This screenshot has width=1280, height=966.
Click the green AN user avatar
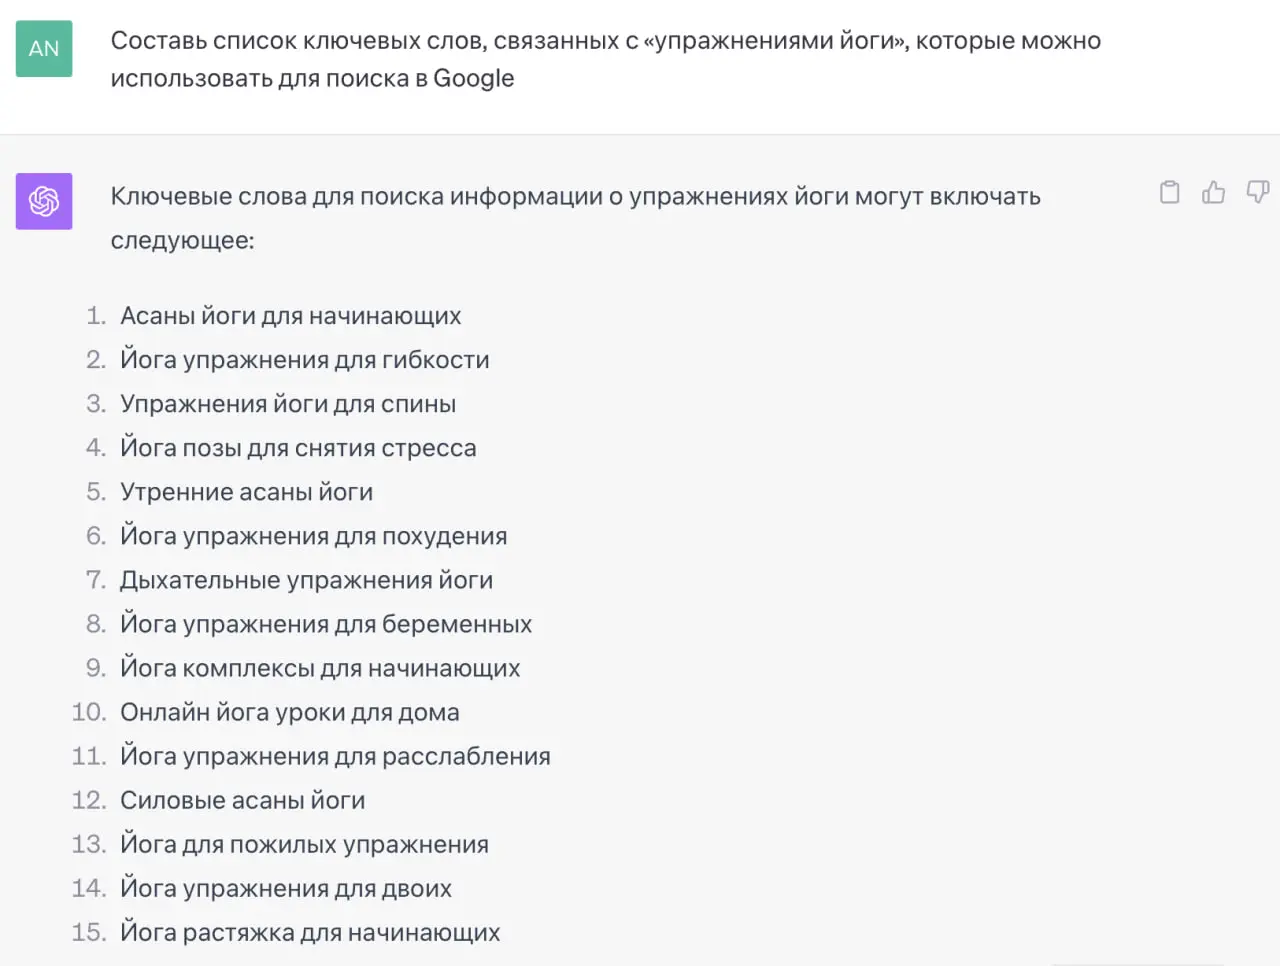click(x=44, y=49)
